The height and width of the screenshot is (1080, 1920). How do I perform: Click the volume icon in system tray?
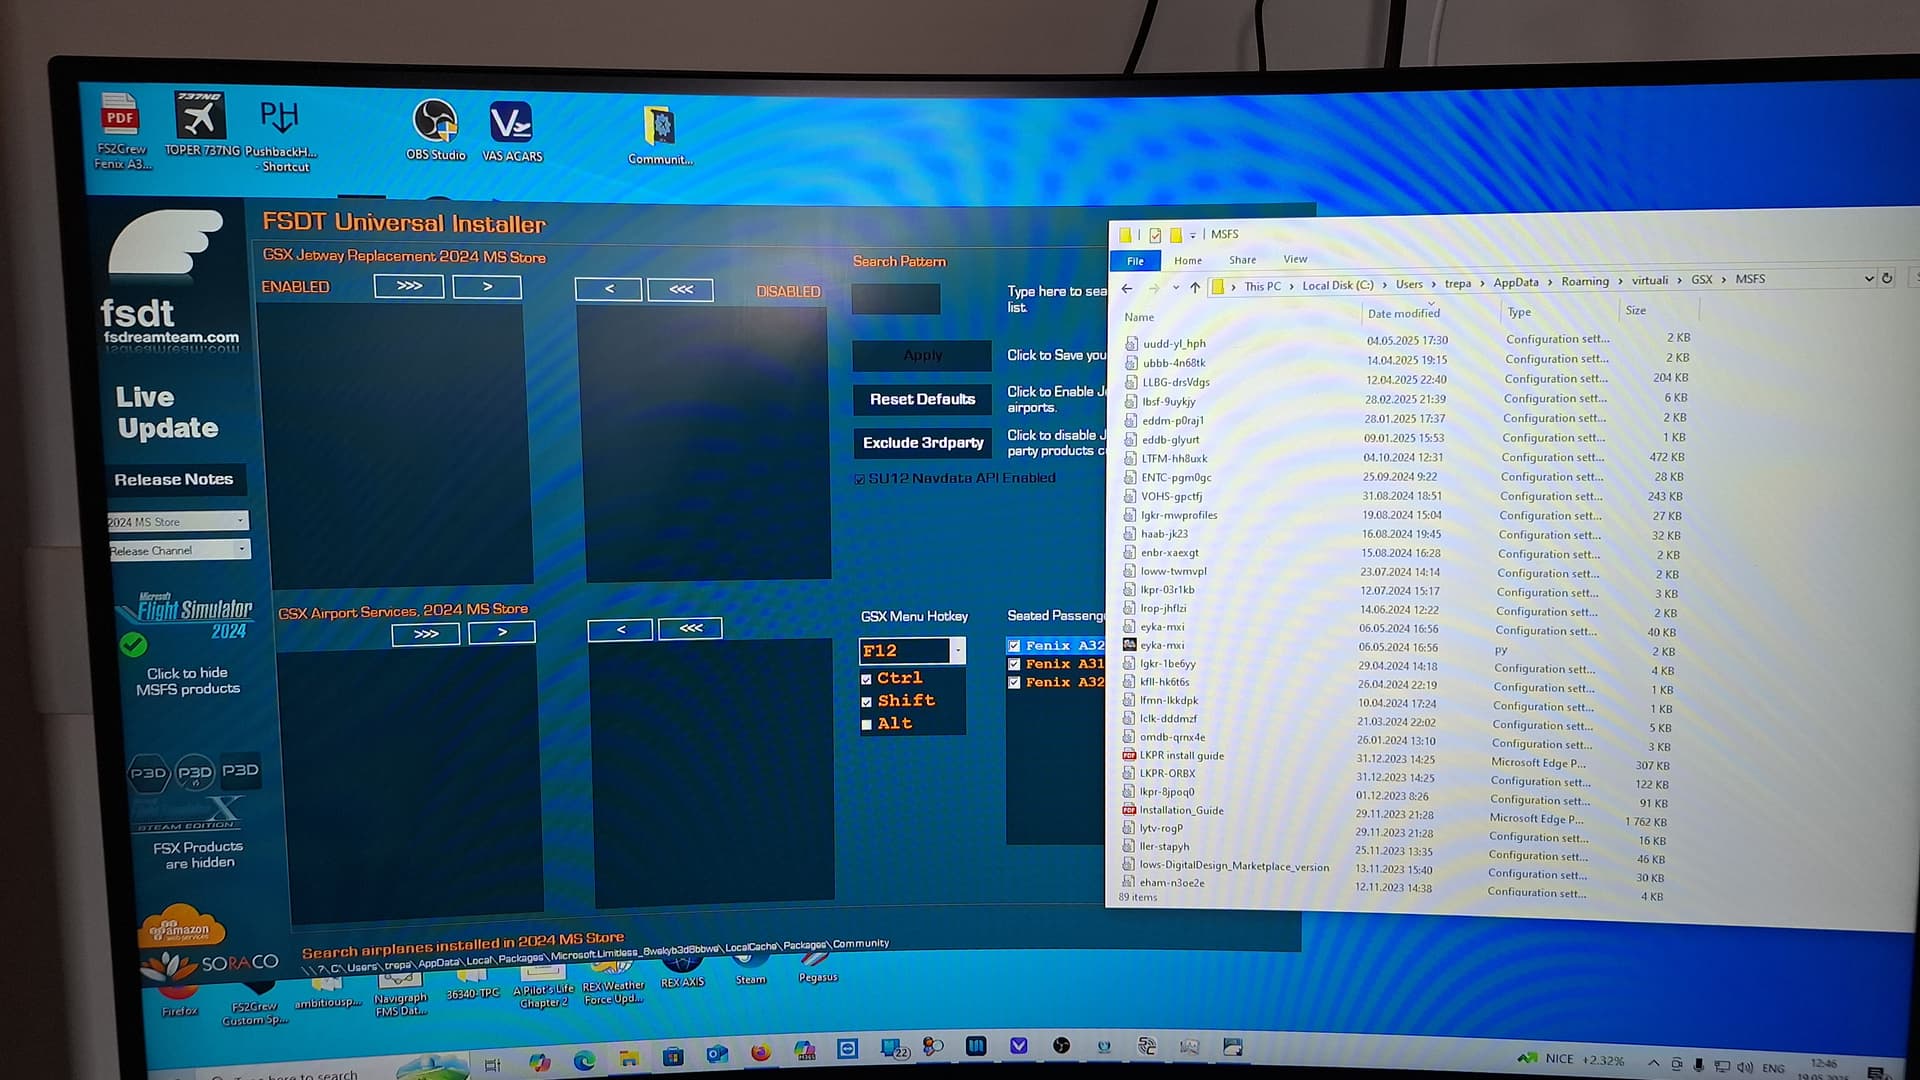click(1744, 1067)
